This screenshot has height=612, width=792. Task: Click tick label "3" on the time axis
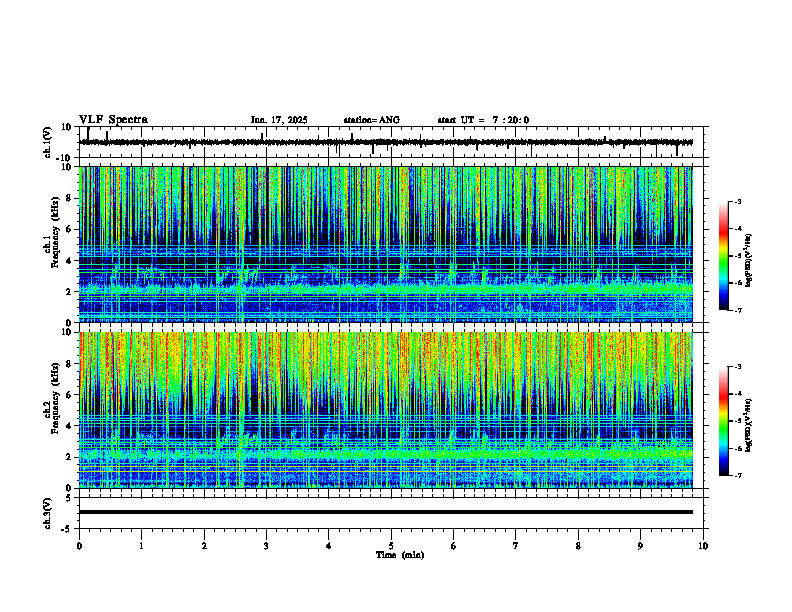pyautogui.click(x=266, y=546)
